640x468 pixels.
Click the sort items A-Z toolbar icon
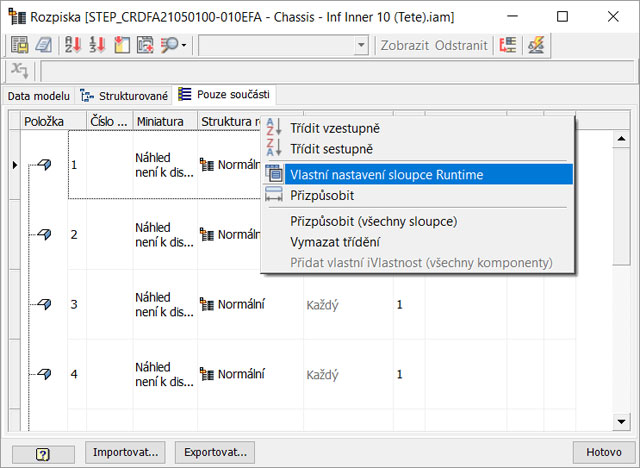coord(73,45)
